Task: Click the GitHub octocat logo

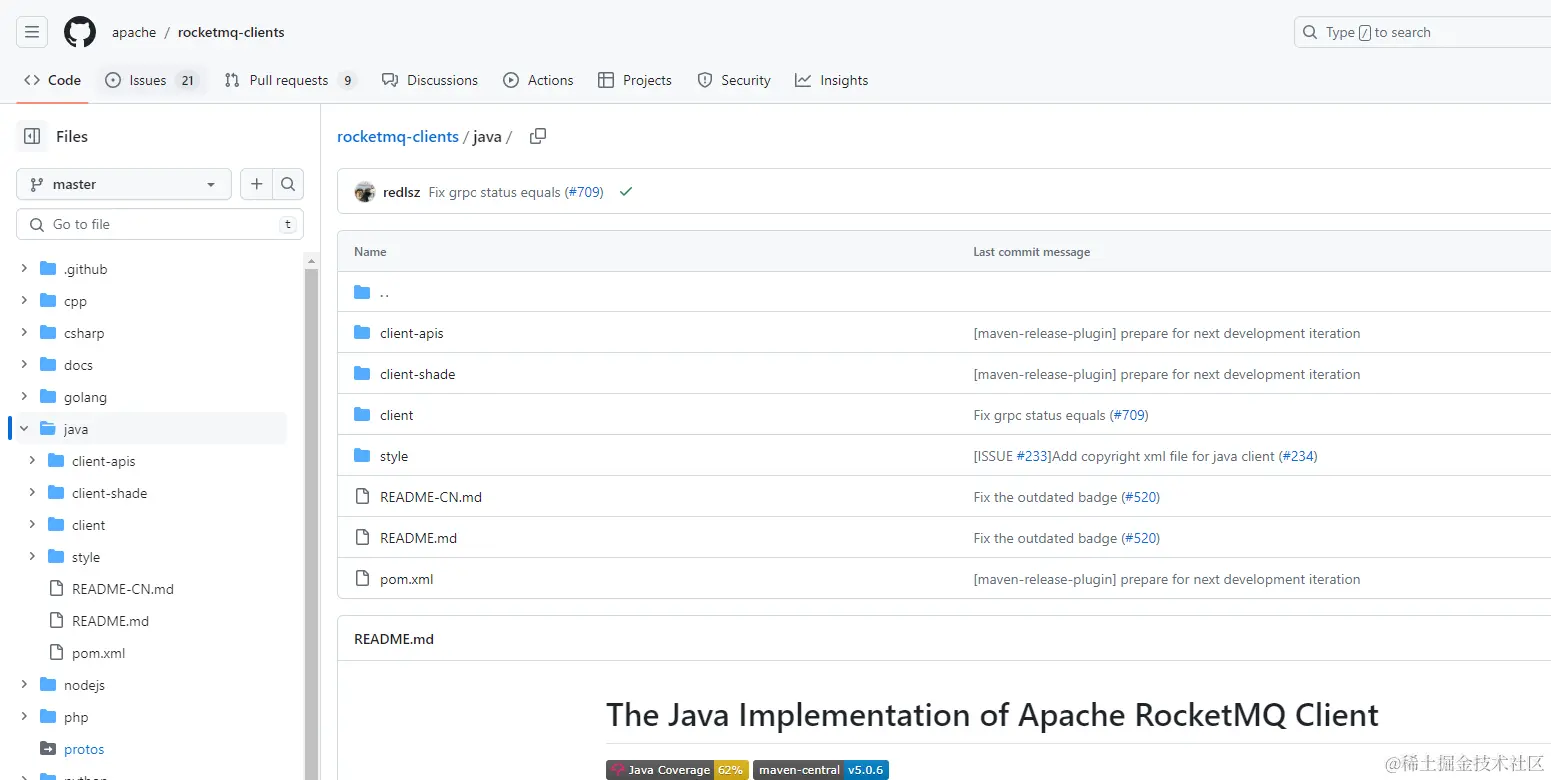Action: point(80,32)
